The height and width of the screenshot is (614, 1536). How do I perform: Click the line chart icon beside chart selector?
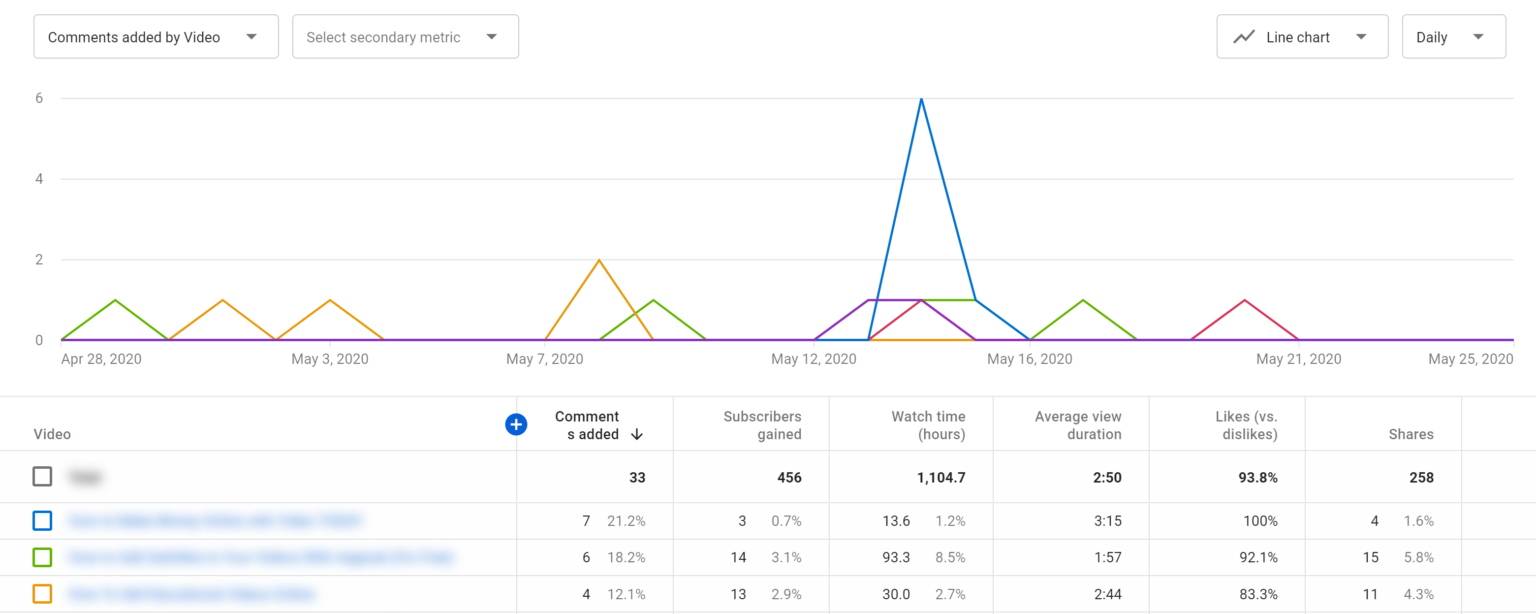[x=1243, y=36]
